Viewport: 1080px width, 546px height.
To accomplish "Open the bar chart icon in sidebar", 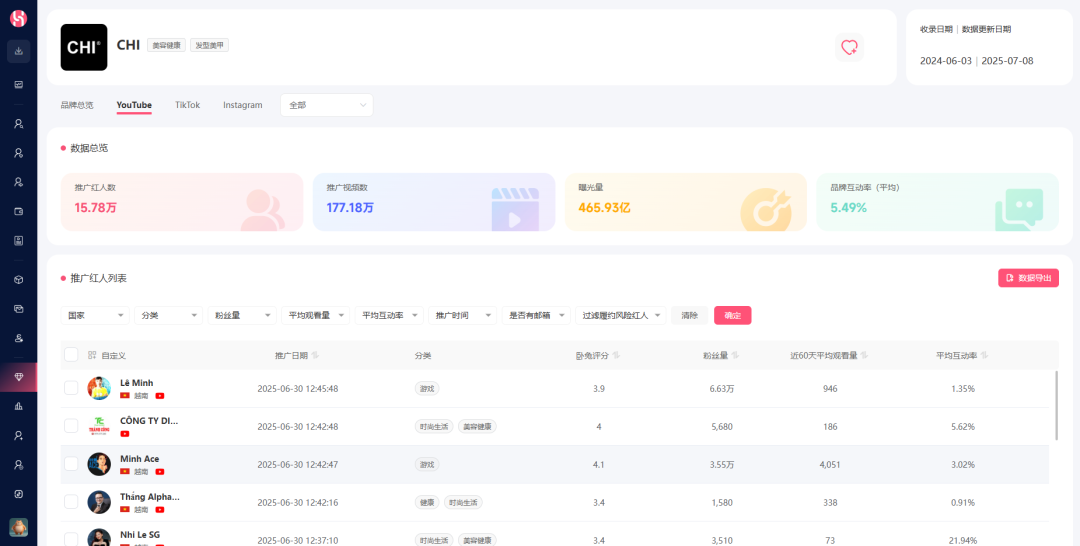I will tap(19, 406).
